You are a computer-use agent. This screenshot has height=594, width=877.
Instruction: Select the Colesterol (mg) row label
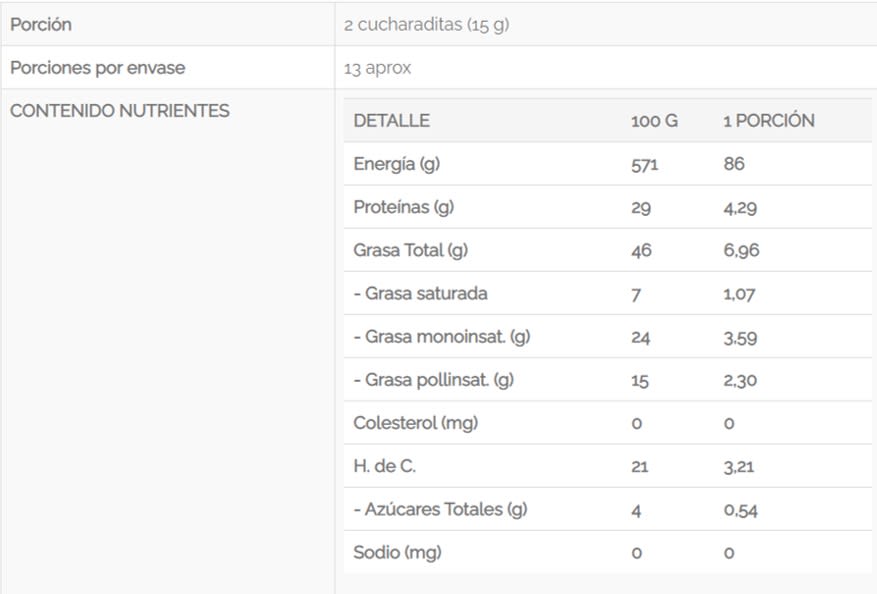pyautogui.click(x=416, y=423)
